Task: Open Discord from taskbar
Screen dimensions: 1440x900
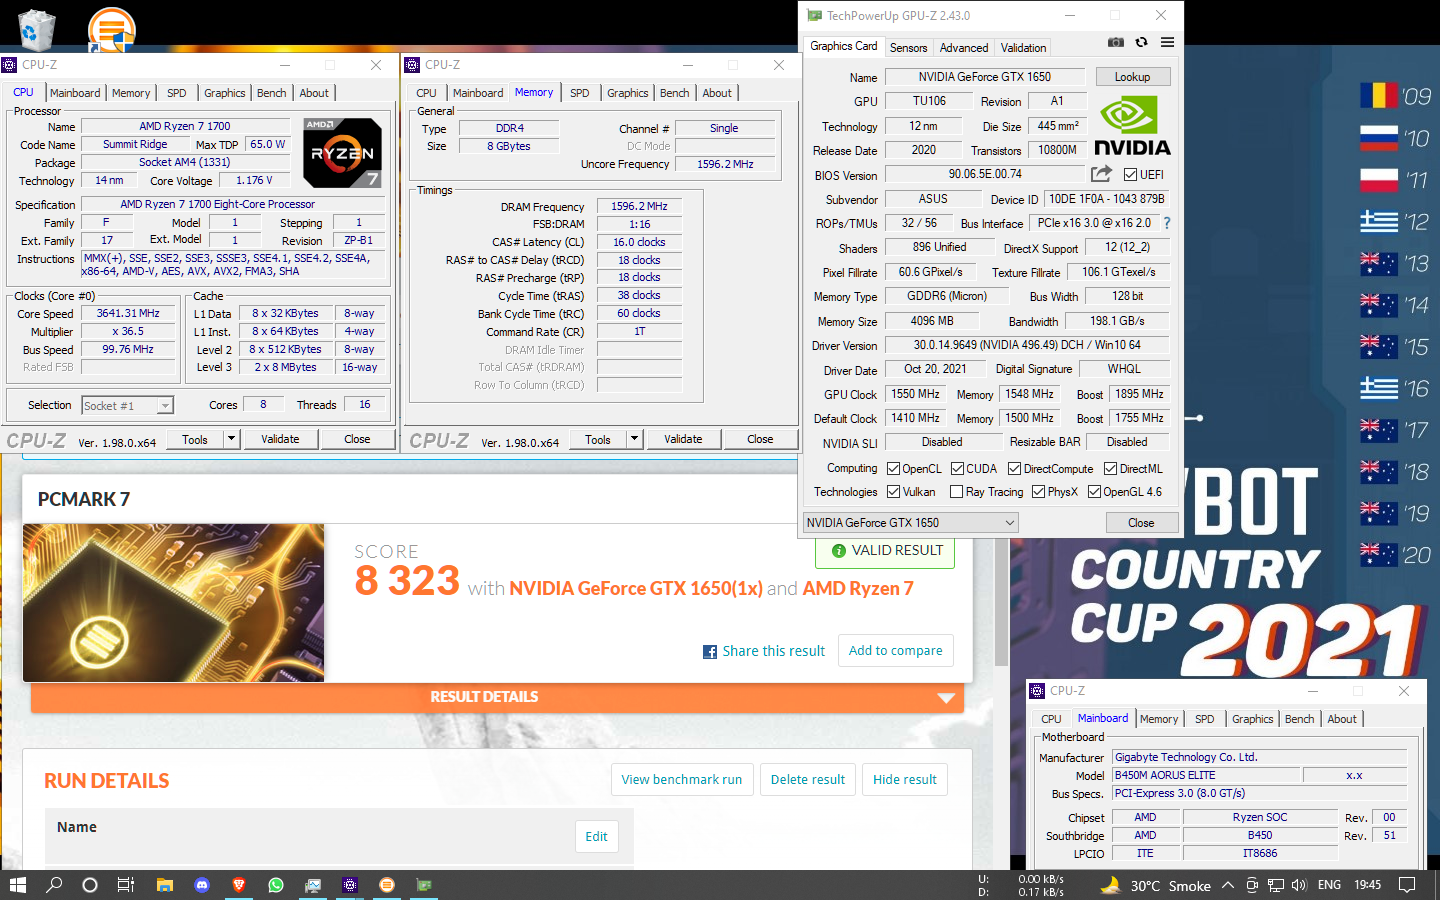Action: [x=202, y=885]
